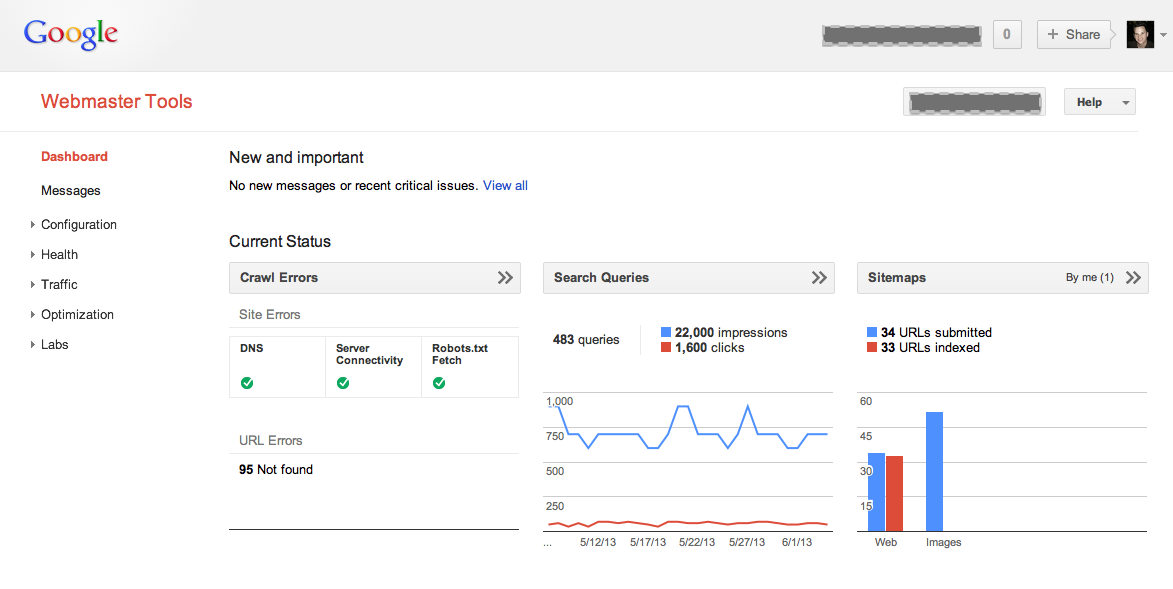The height and width of the screenshot is (589, 1173).
Task: Click the red clicks legend swatch
Action: tap(666, 347)
